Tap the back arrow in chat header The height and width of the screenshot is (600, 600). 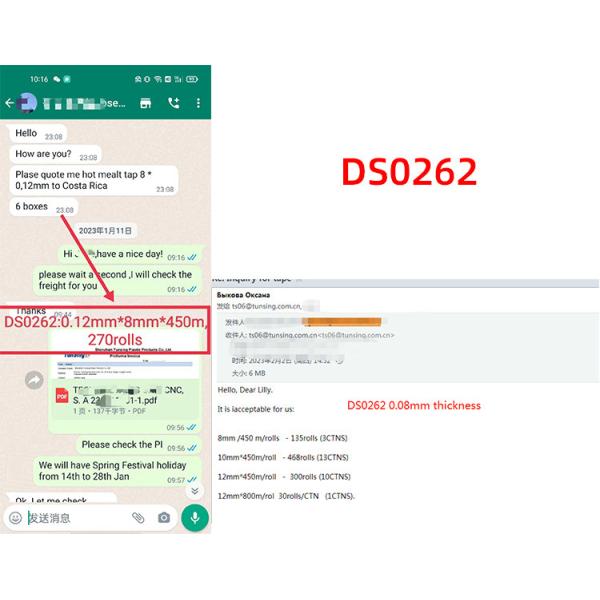point(9,103)
